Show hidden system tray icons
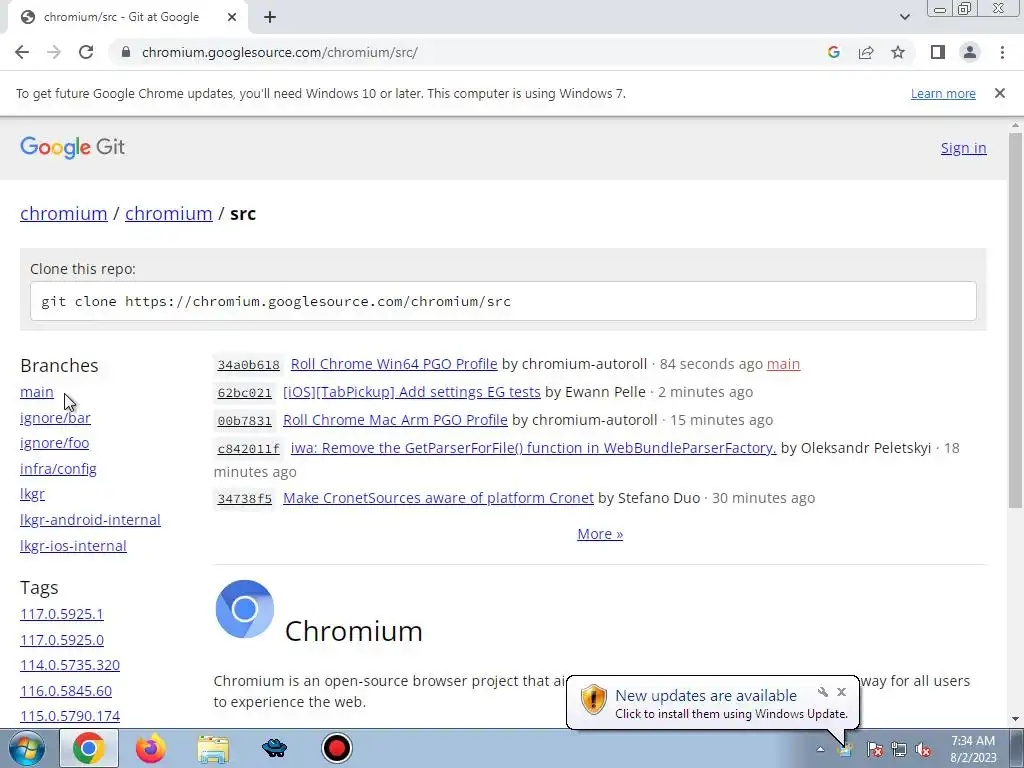Screen dimensions: 1024x768 pyautogui.click(x=820, y=749)
